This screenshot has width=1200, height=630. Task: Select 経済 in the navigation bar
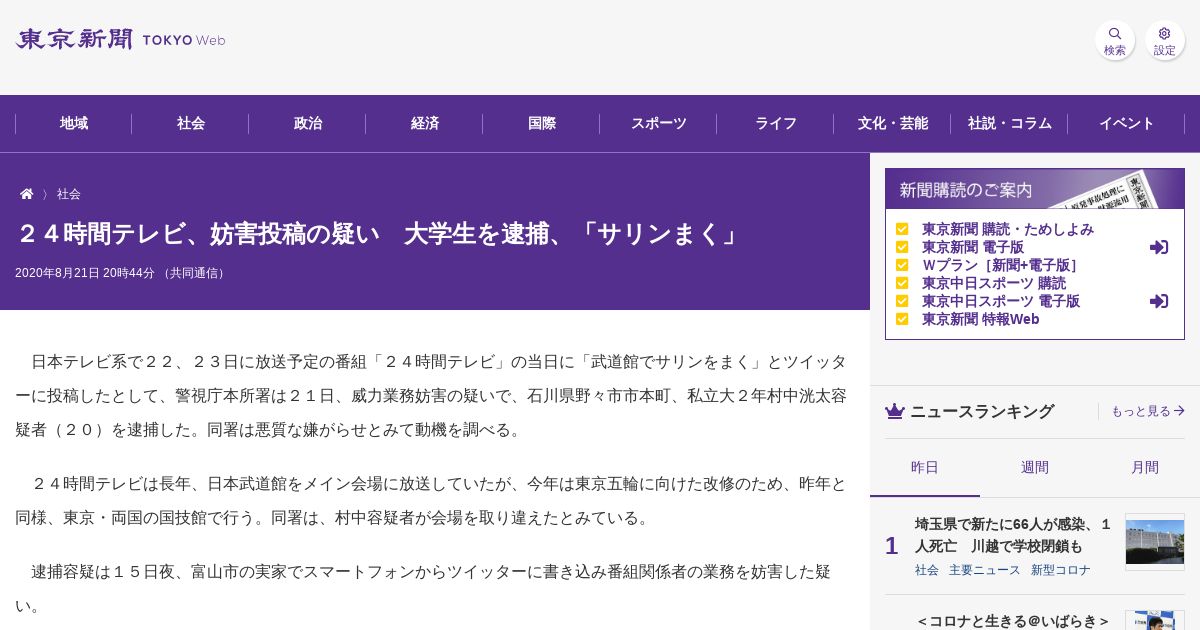425,124
